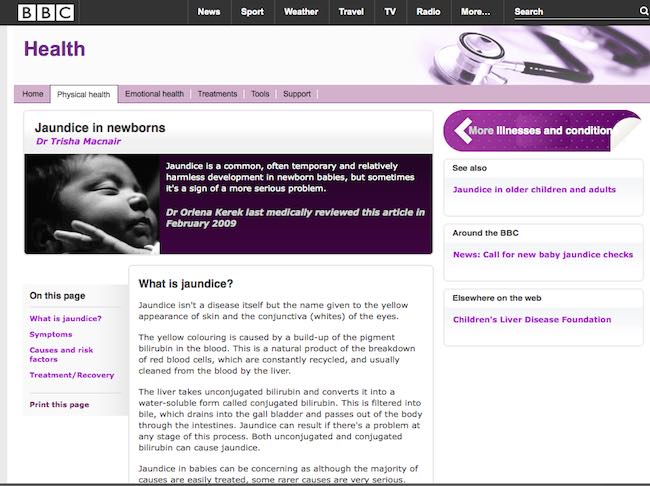The width and height of the screenshot is (650, 486).
Task: Open News: Call for new baby jaundice checks
Action: [543, 255]
